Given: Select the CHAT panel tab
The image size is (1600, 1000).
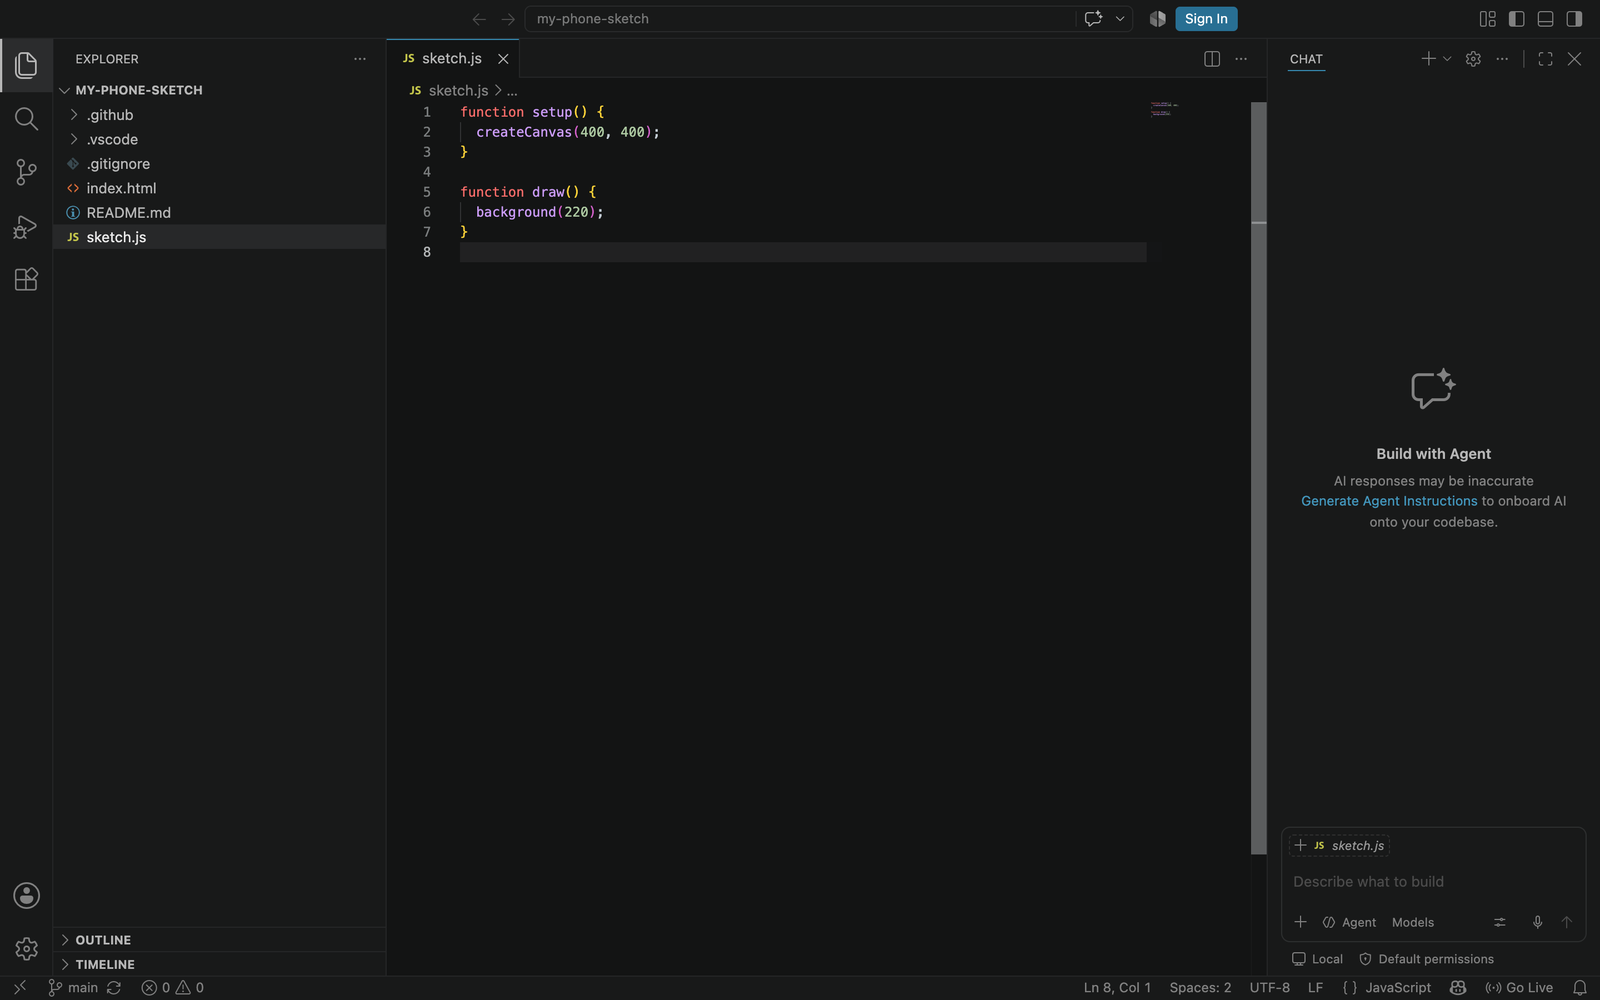Looking at the screenshot, I should pos(1306,59).
